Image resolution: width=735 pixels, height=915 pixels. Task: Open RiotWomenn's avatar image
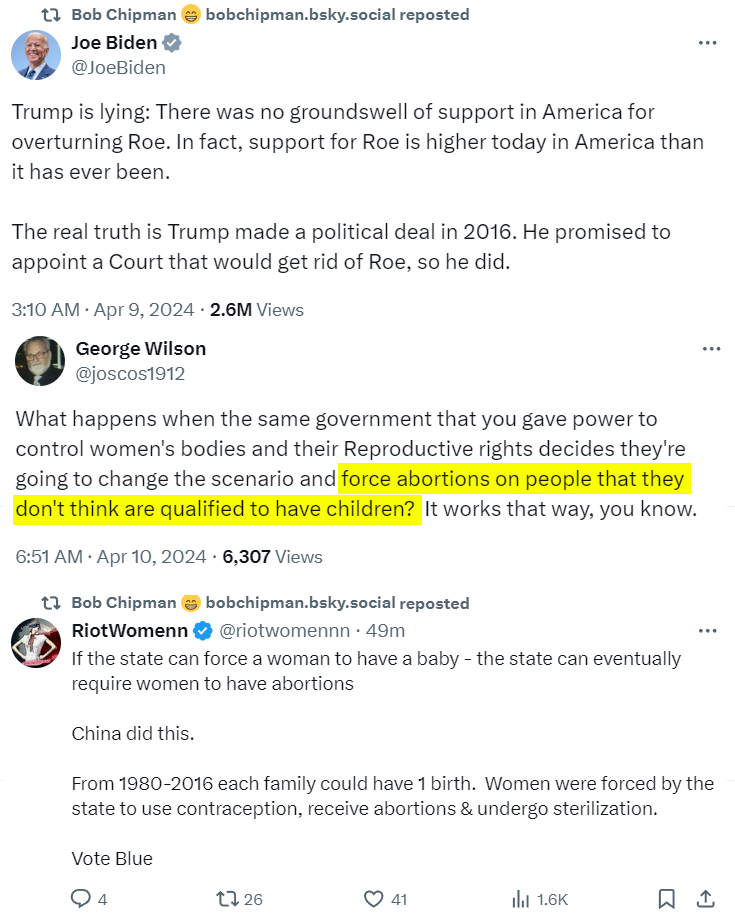coord(36,642)
